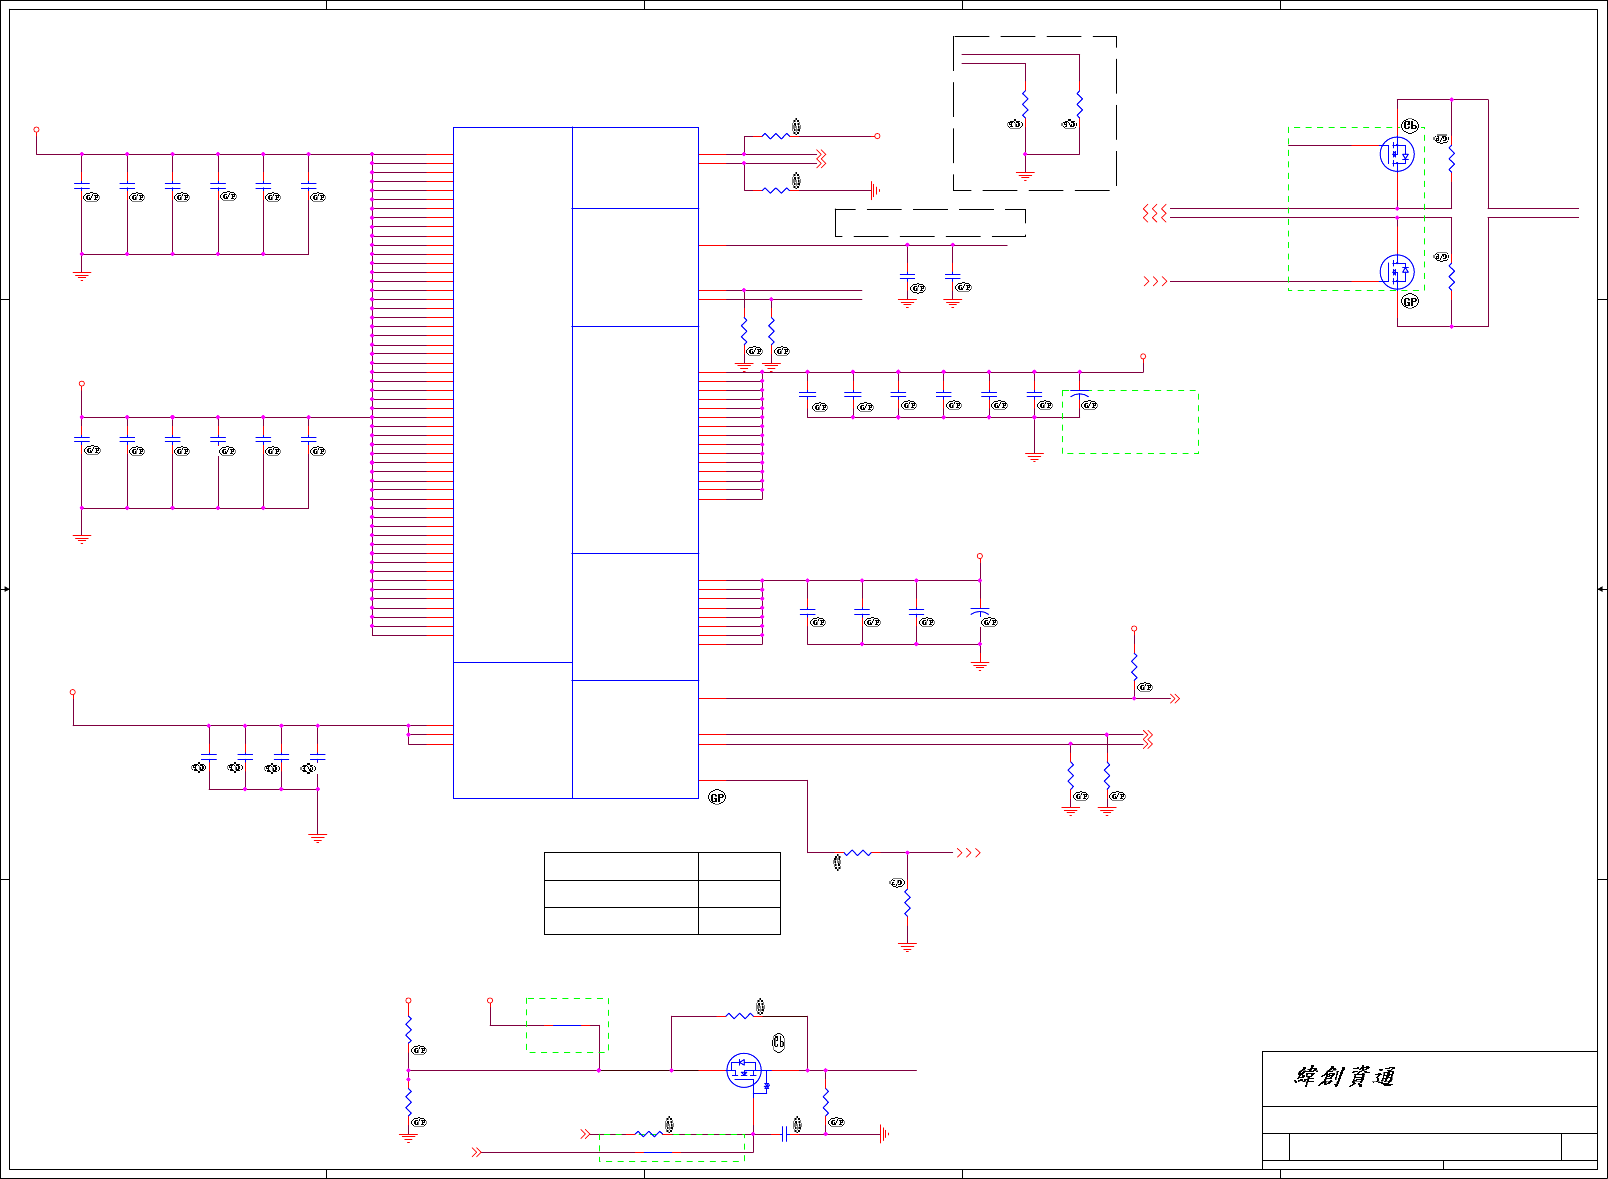Image resolution: width=1608 pixels, height=1179 pixels.
Task: Select the triple right-arrow connector feeding the lower-right MOSFET gate
Action: coord(1155,282)
